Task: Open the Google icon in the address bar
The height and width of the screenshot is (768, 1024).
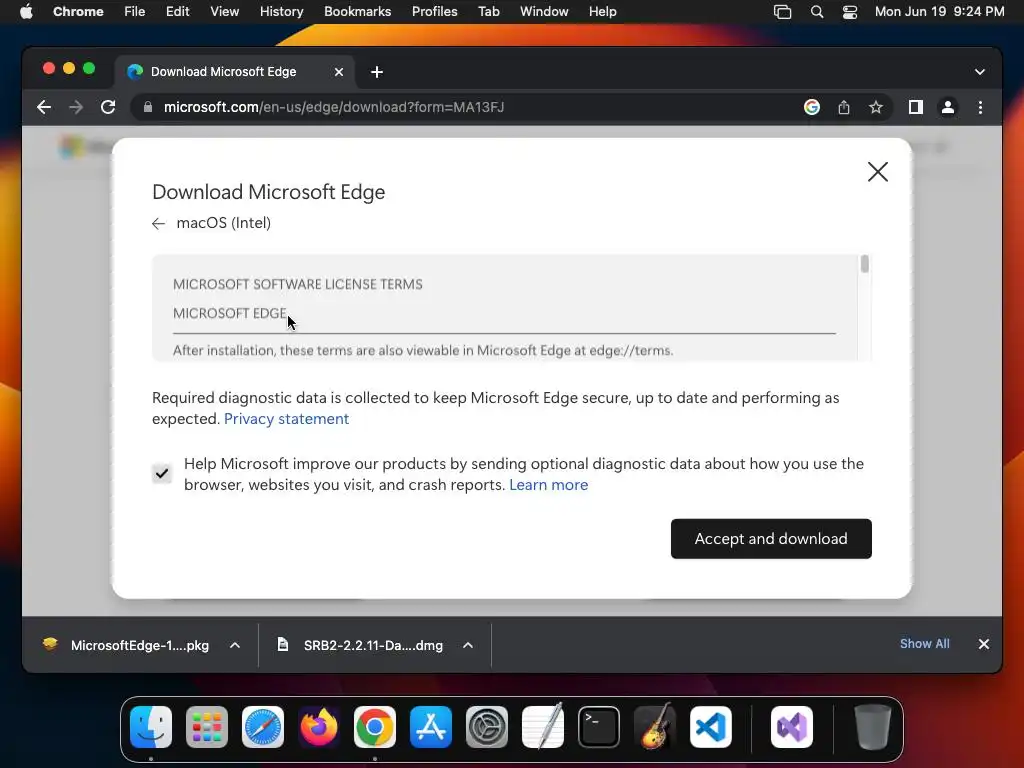Action: [812, 107]
